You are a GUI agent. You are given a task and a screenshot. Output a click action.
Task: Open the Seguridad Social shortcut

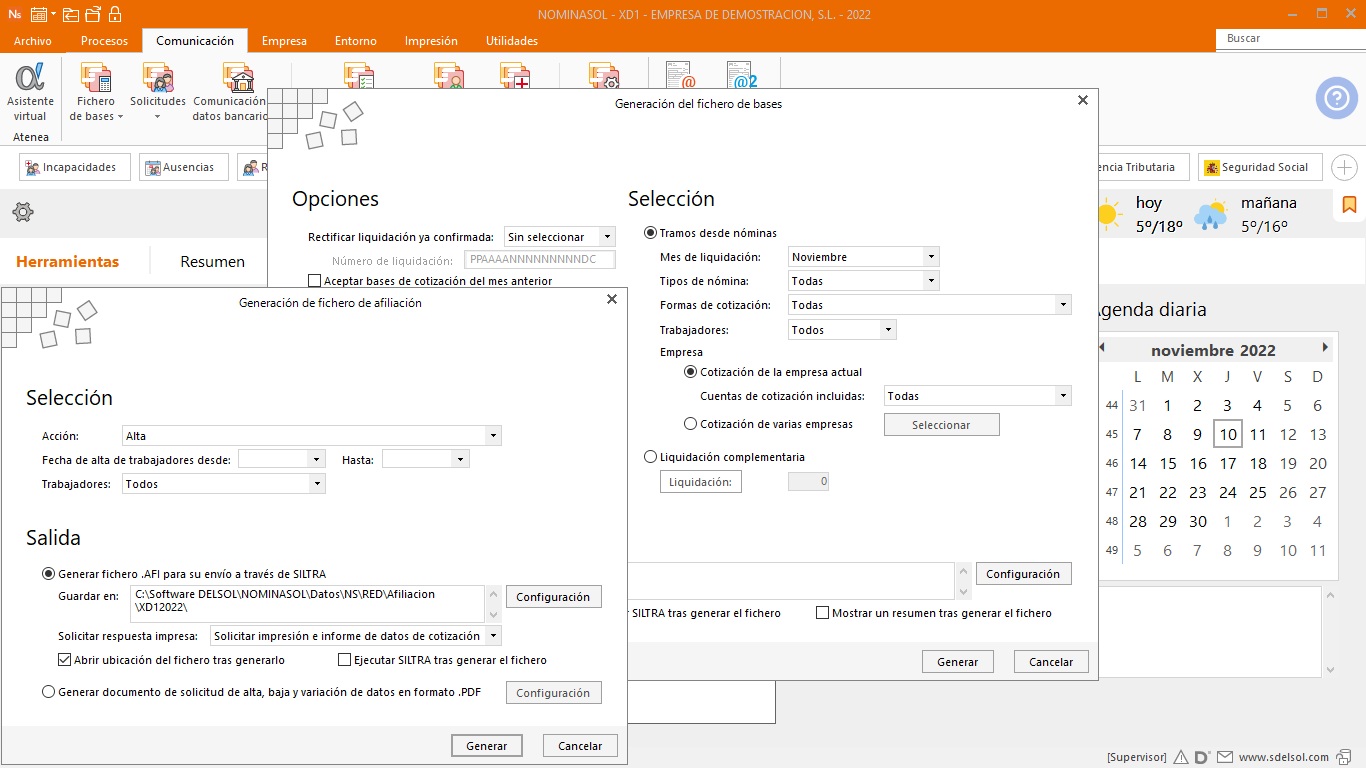(x=1260, y=168)
